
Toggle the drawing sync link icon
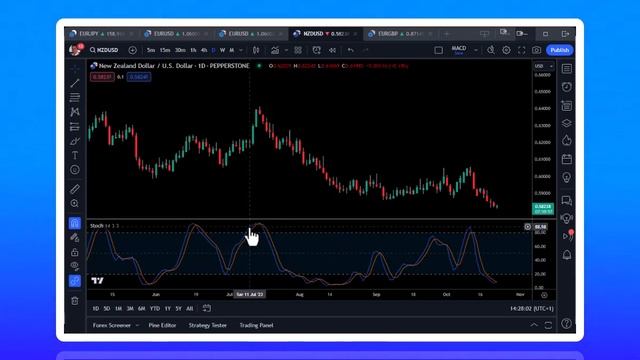click(x=75, y=281)
